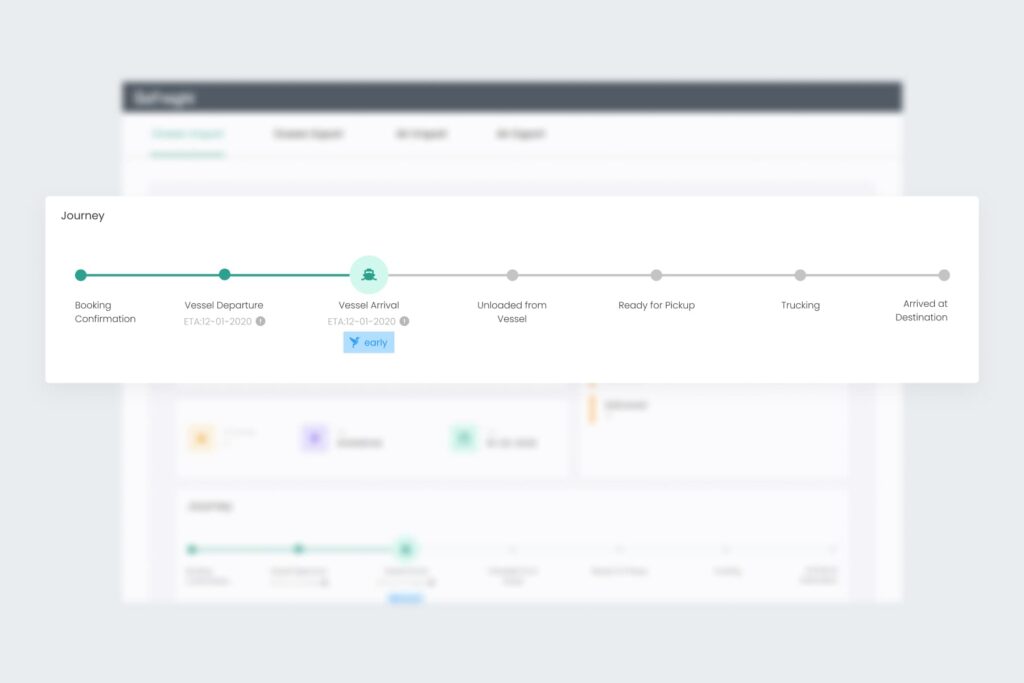Select the Trucking step dot
Viewport: 1024px width, 683px height.
click(800, 275)
